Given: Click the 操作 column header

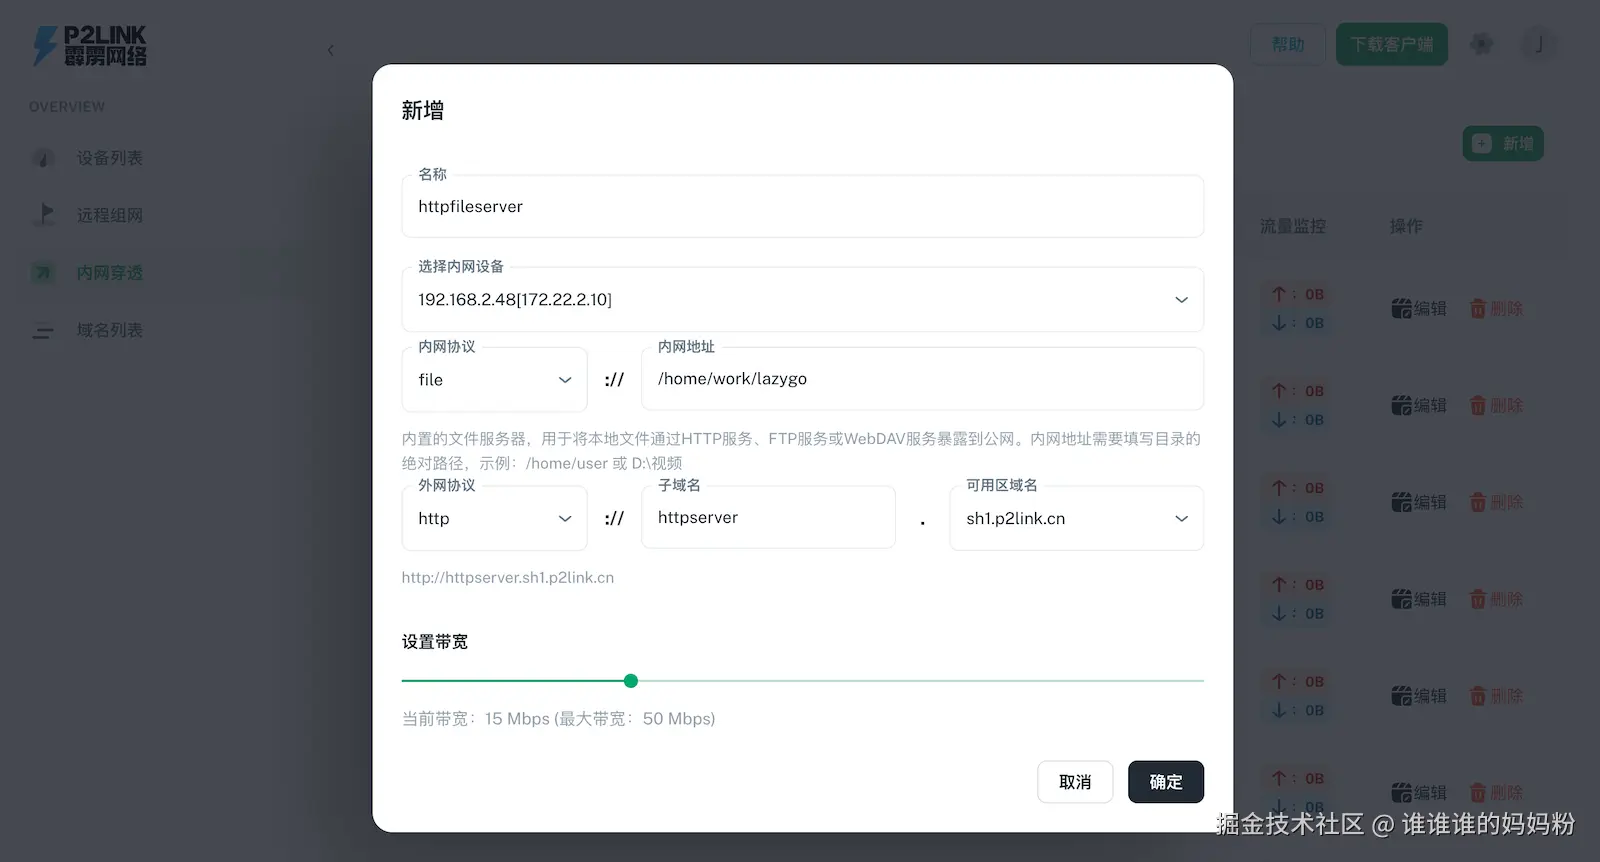Looking at the screenshot, I should 1406,226.
